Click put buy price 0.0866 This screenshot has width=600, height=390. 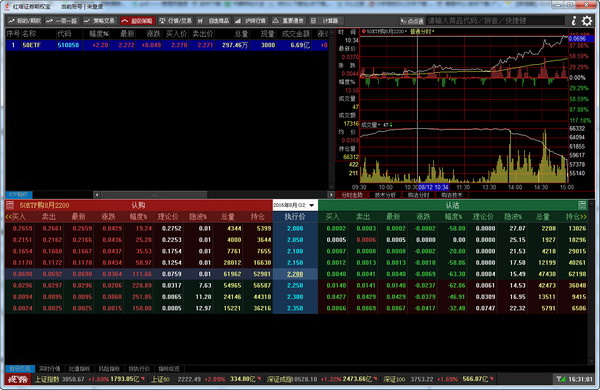pyautogui.click(x=336, y=308)
